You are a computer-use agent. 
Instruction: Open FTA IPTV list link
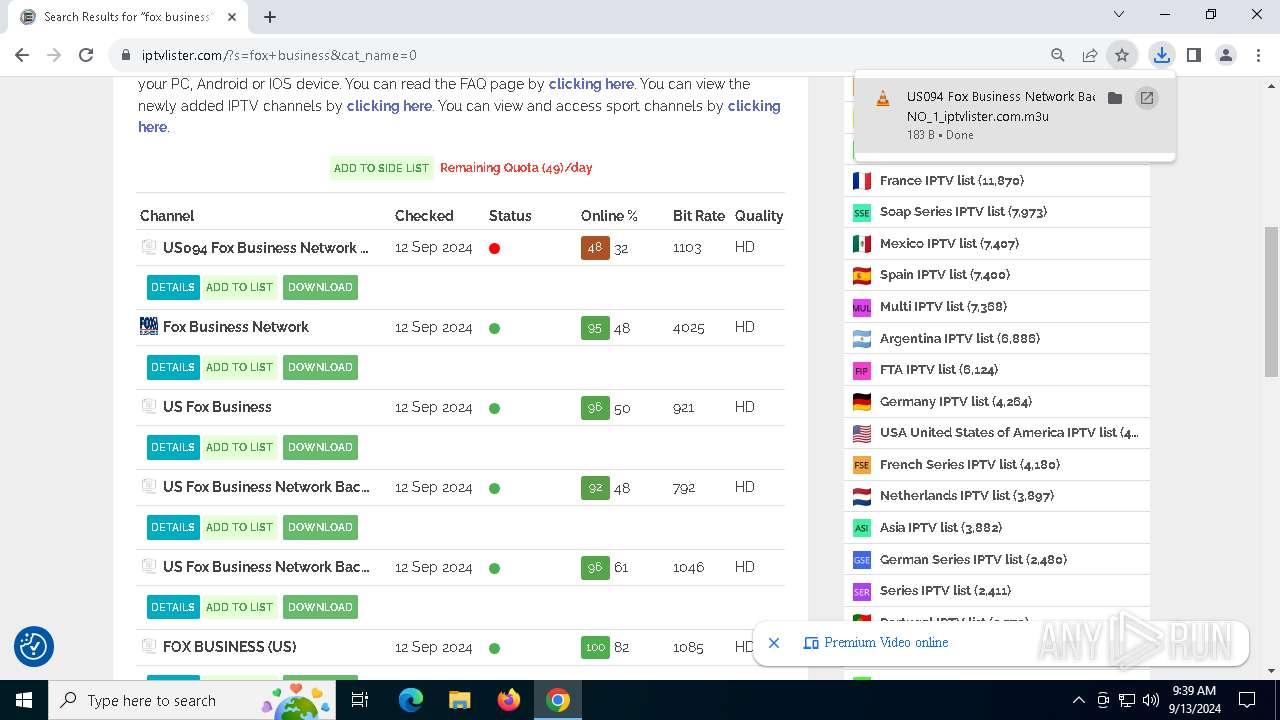[x=938, y=370]
